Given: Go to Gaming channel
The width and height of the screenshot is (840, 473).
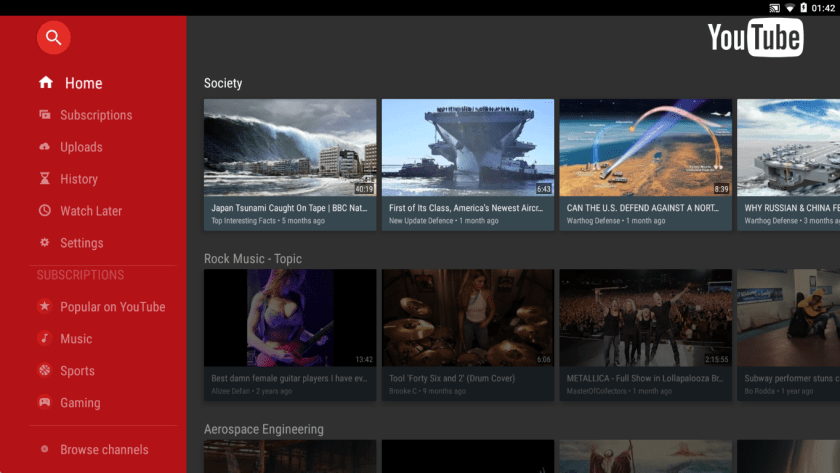Looking at the screenshot, I should (x=80, y=403).
